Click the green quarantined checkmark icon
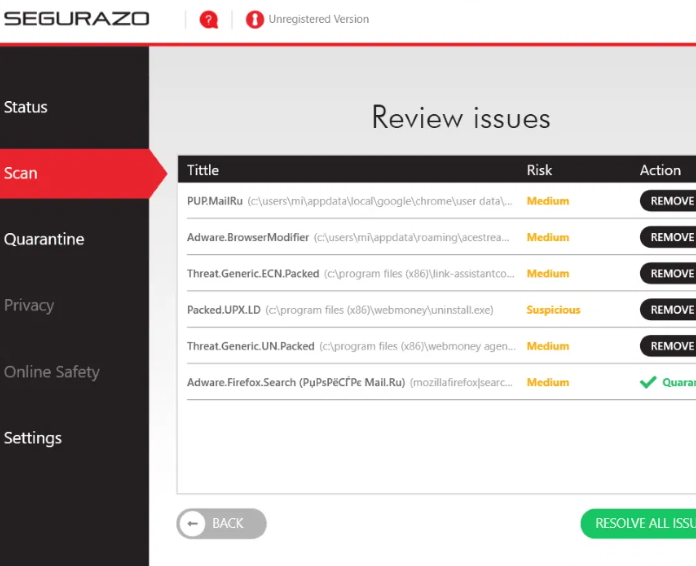The height and width of the screenshot is (566, 696). point(648,382)
